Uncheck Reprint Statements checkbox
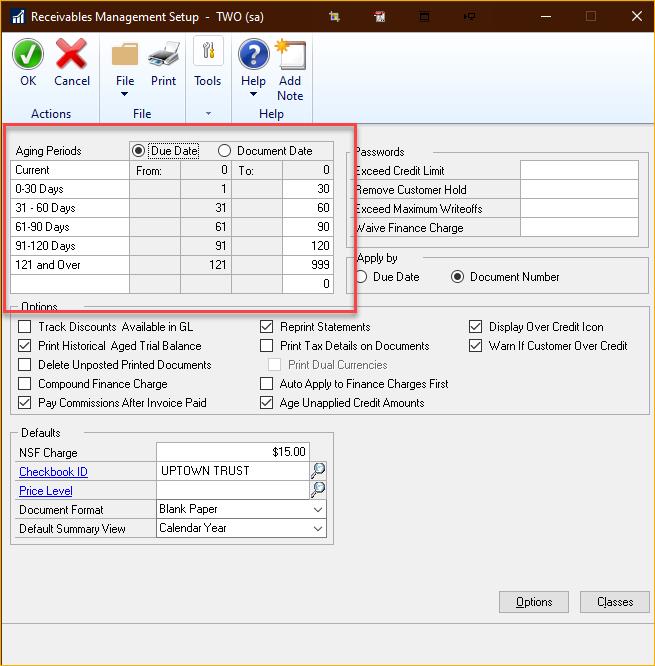This screenshot has height=666, width=655. pyautogui.click(x=266, y=327)
